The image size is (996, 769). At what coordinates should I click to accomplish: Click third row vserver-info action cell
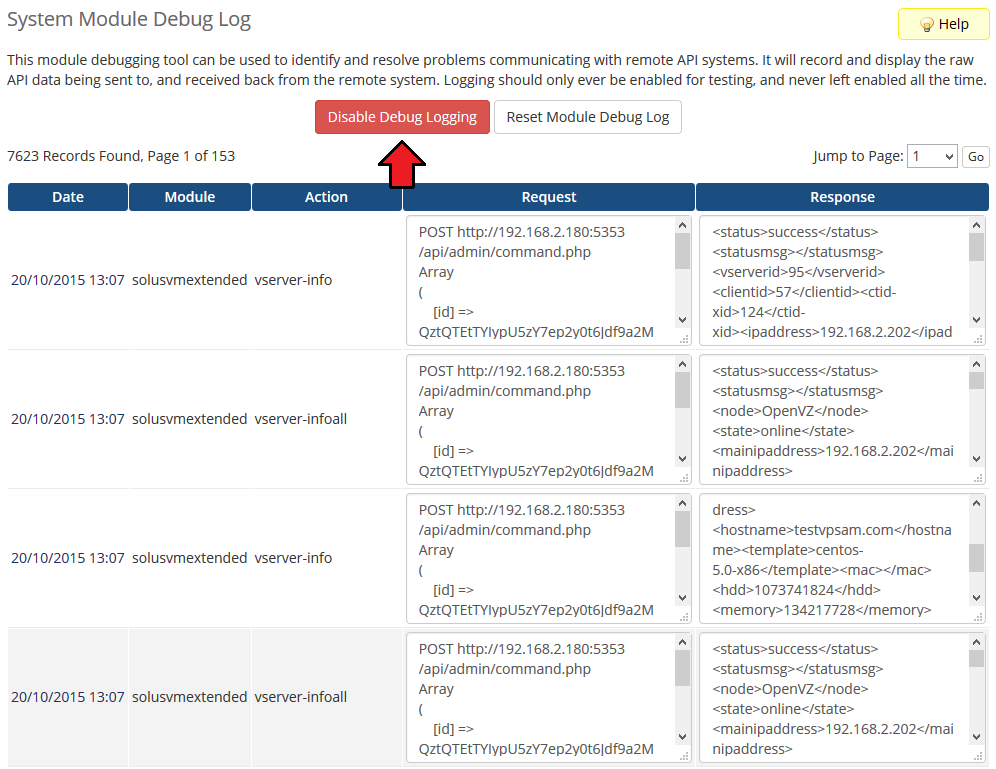click(x=293, y=558)
